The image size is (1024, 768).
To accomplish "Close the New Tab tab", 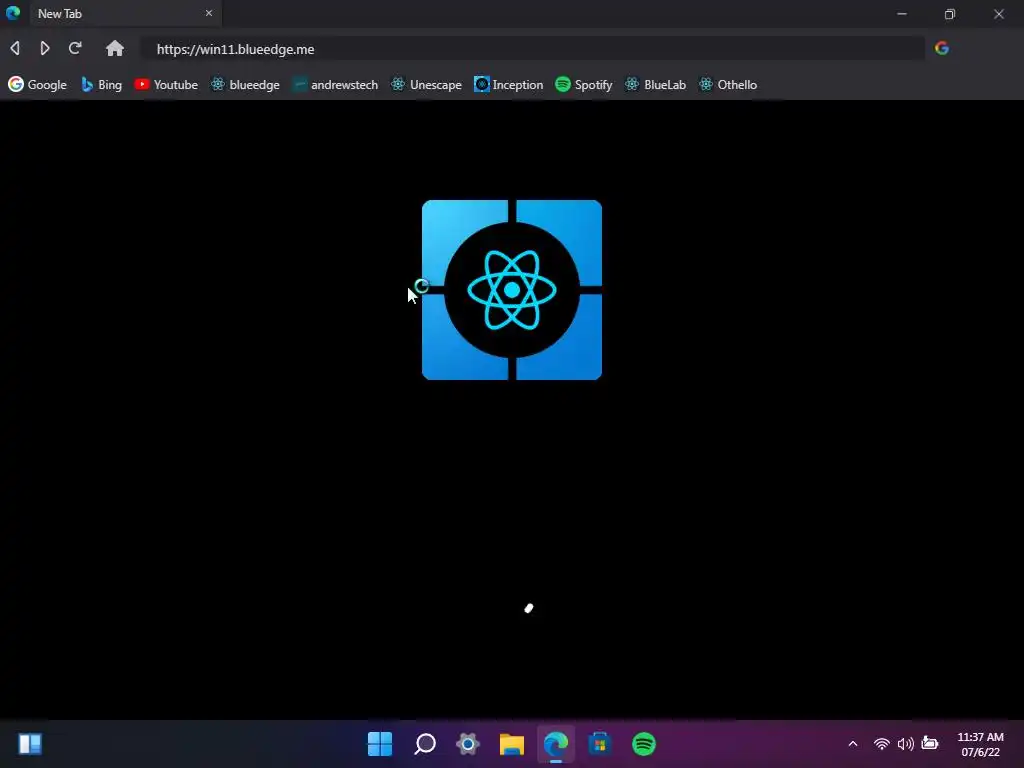I will [x=209, y=13].
